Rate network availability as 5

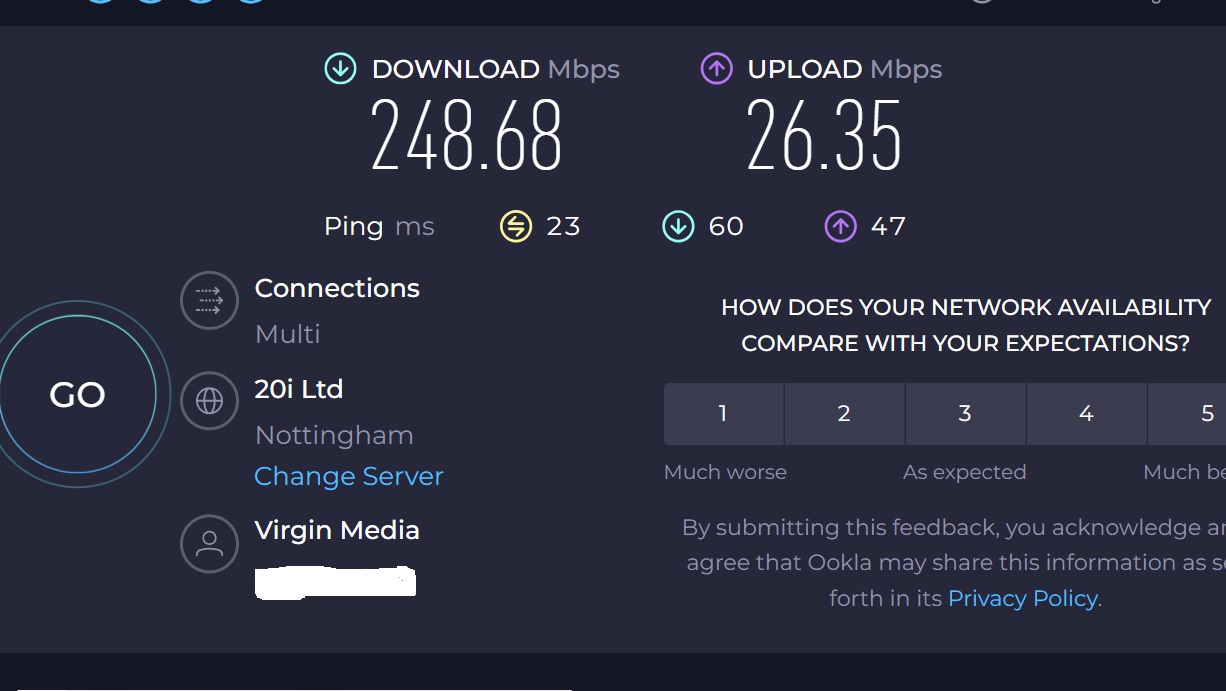click(x=1187, y=414)
